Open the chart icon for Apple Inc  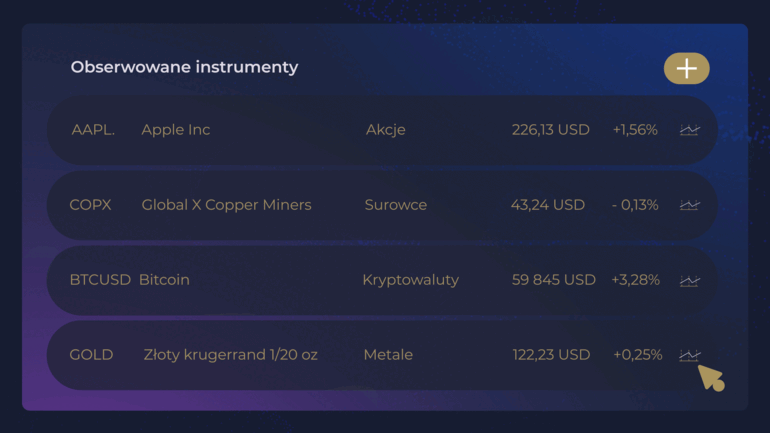click(690, 130)
